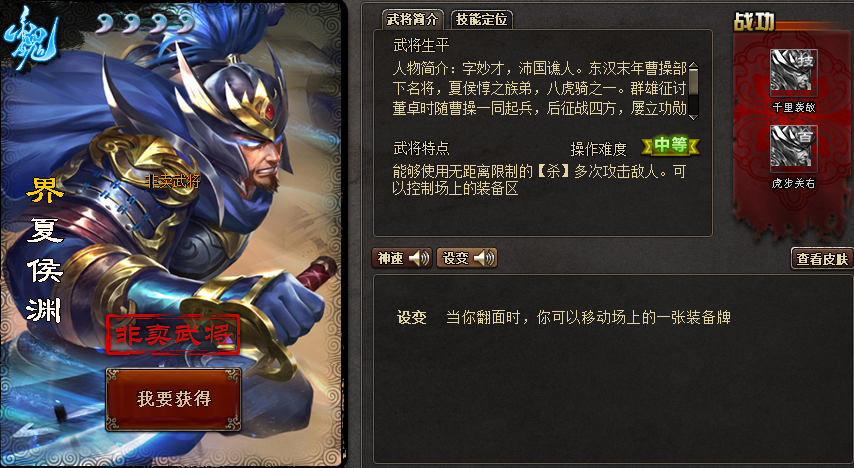
Task: Click the biography scrollbar up arrow
Action: [x=693, y=66]
